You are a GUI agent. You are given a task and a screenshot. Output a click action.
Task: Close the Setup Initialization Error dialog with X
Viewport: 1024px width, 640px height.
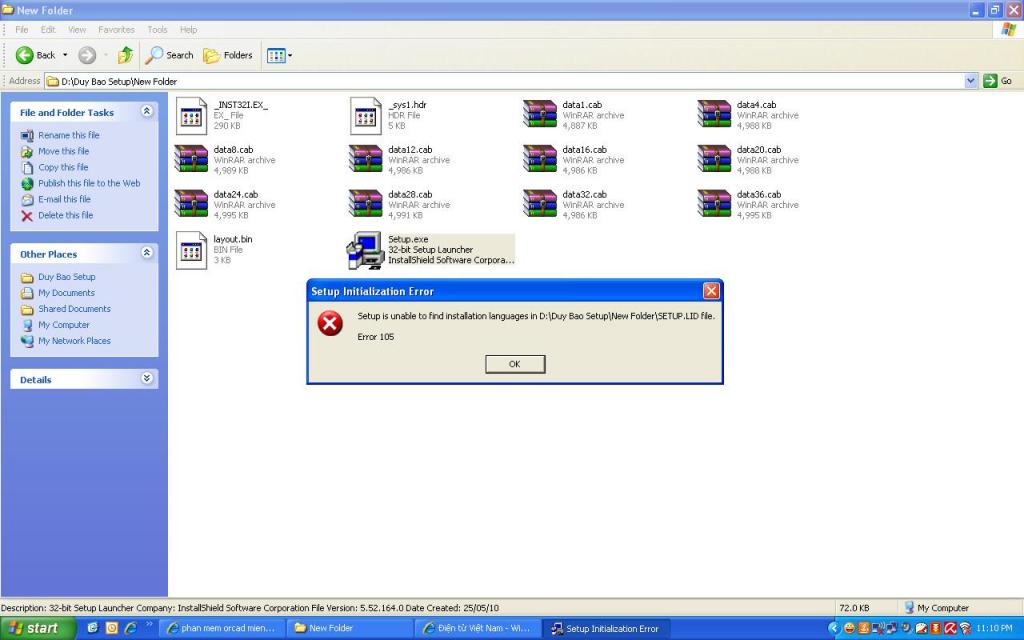pyautogui.click(x=711, y=291)
